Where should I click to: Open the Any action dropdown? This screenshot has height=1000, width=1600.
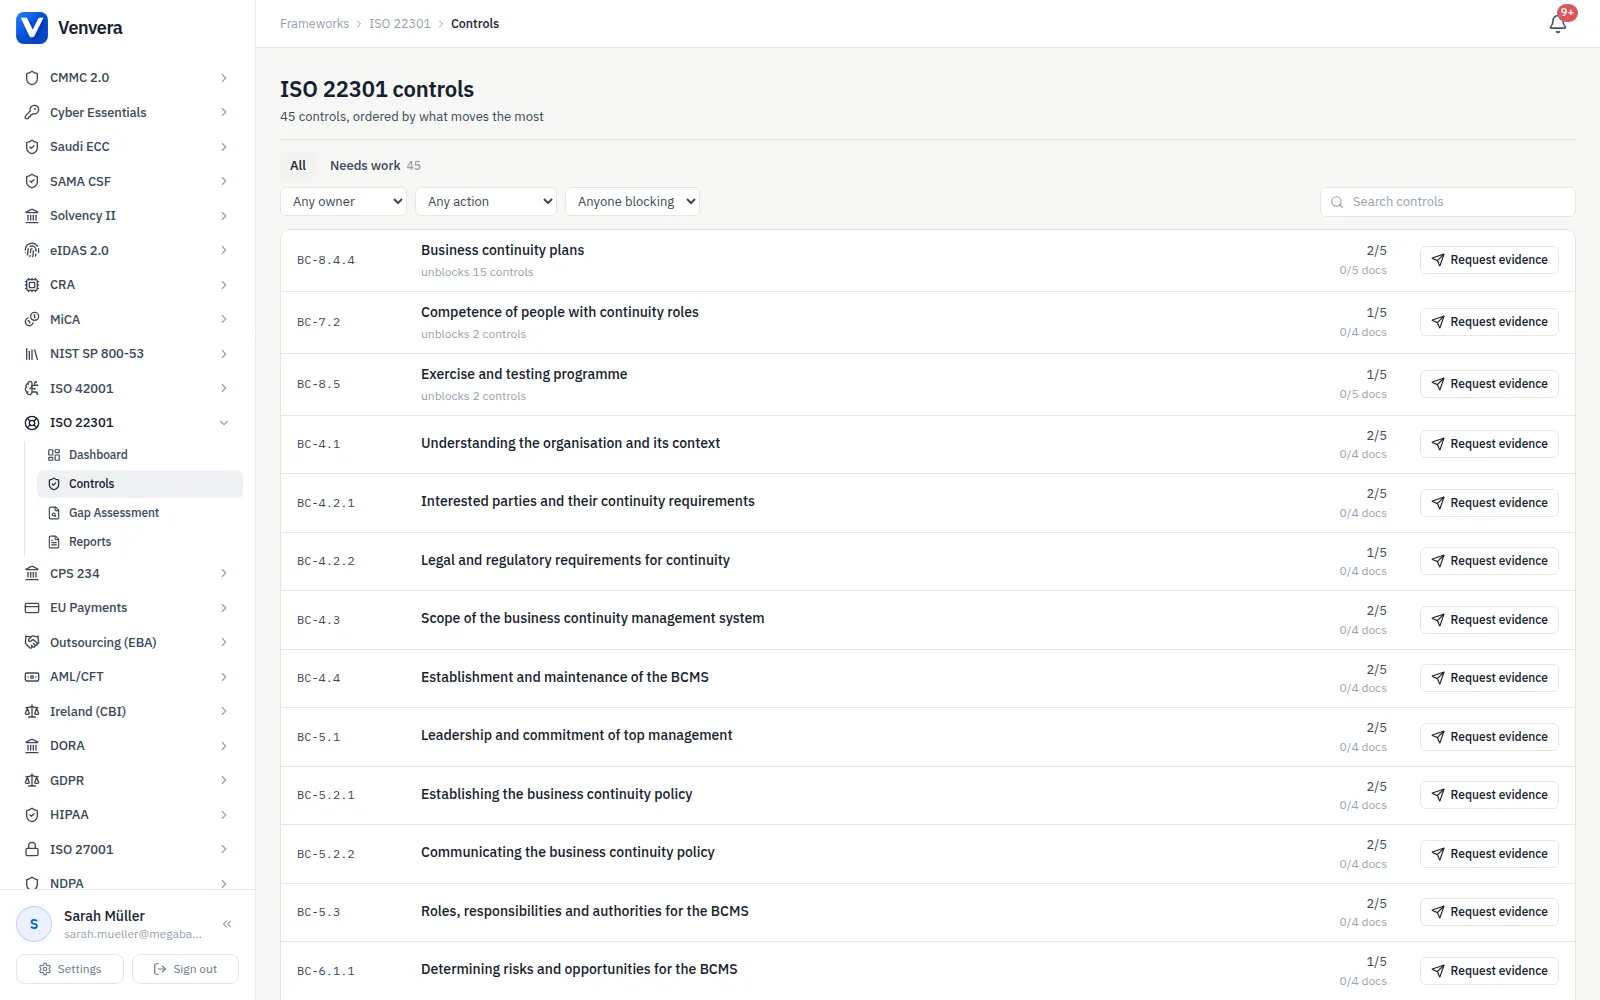486,201
